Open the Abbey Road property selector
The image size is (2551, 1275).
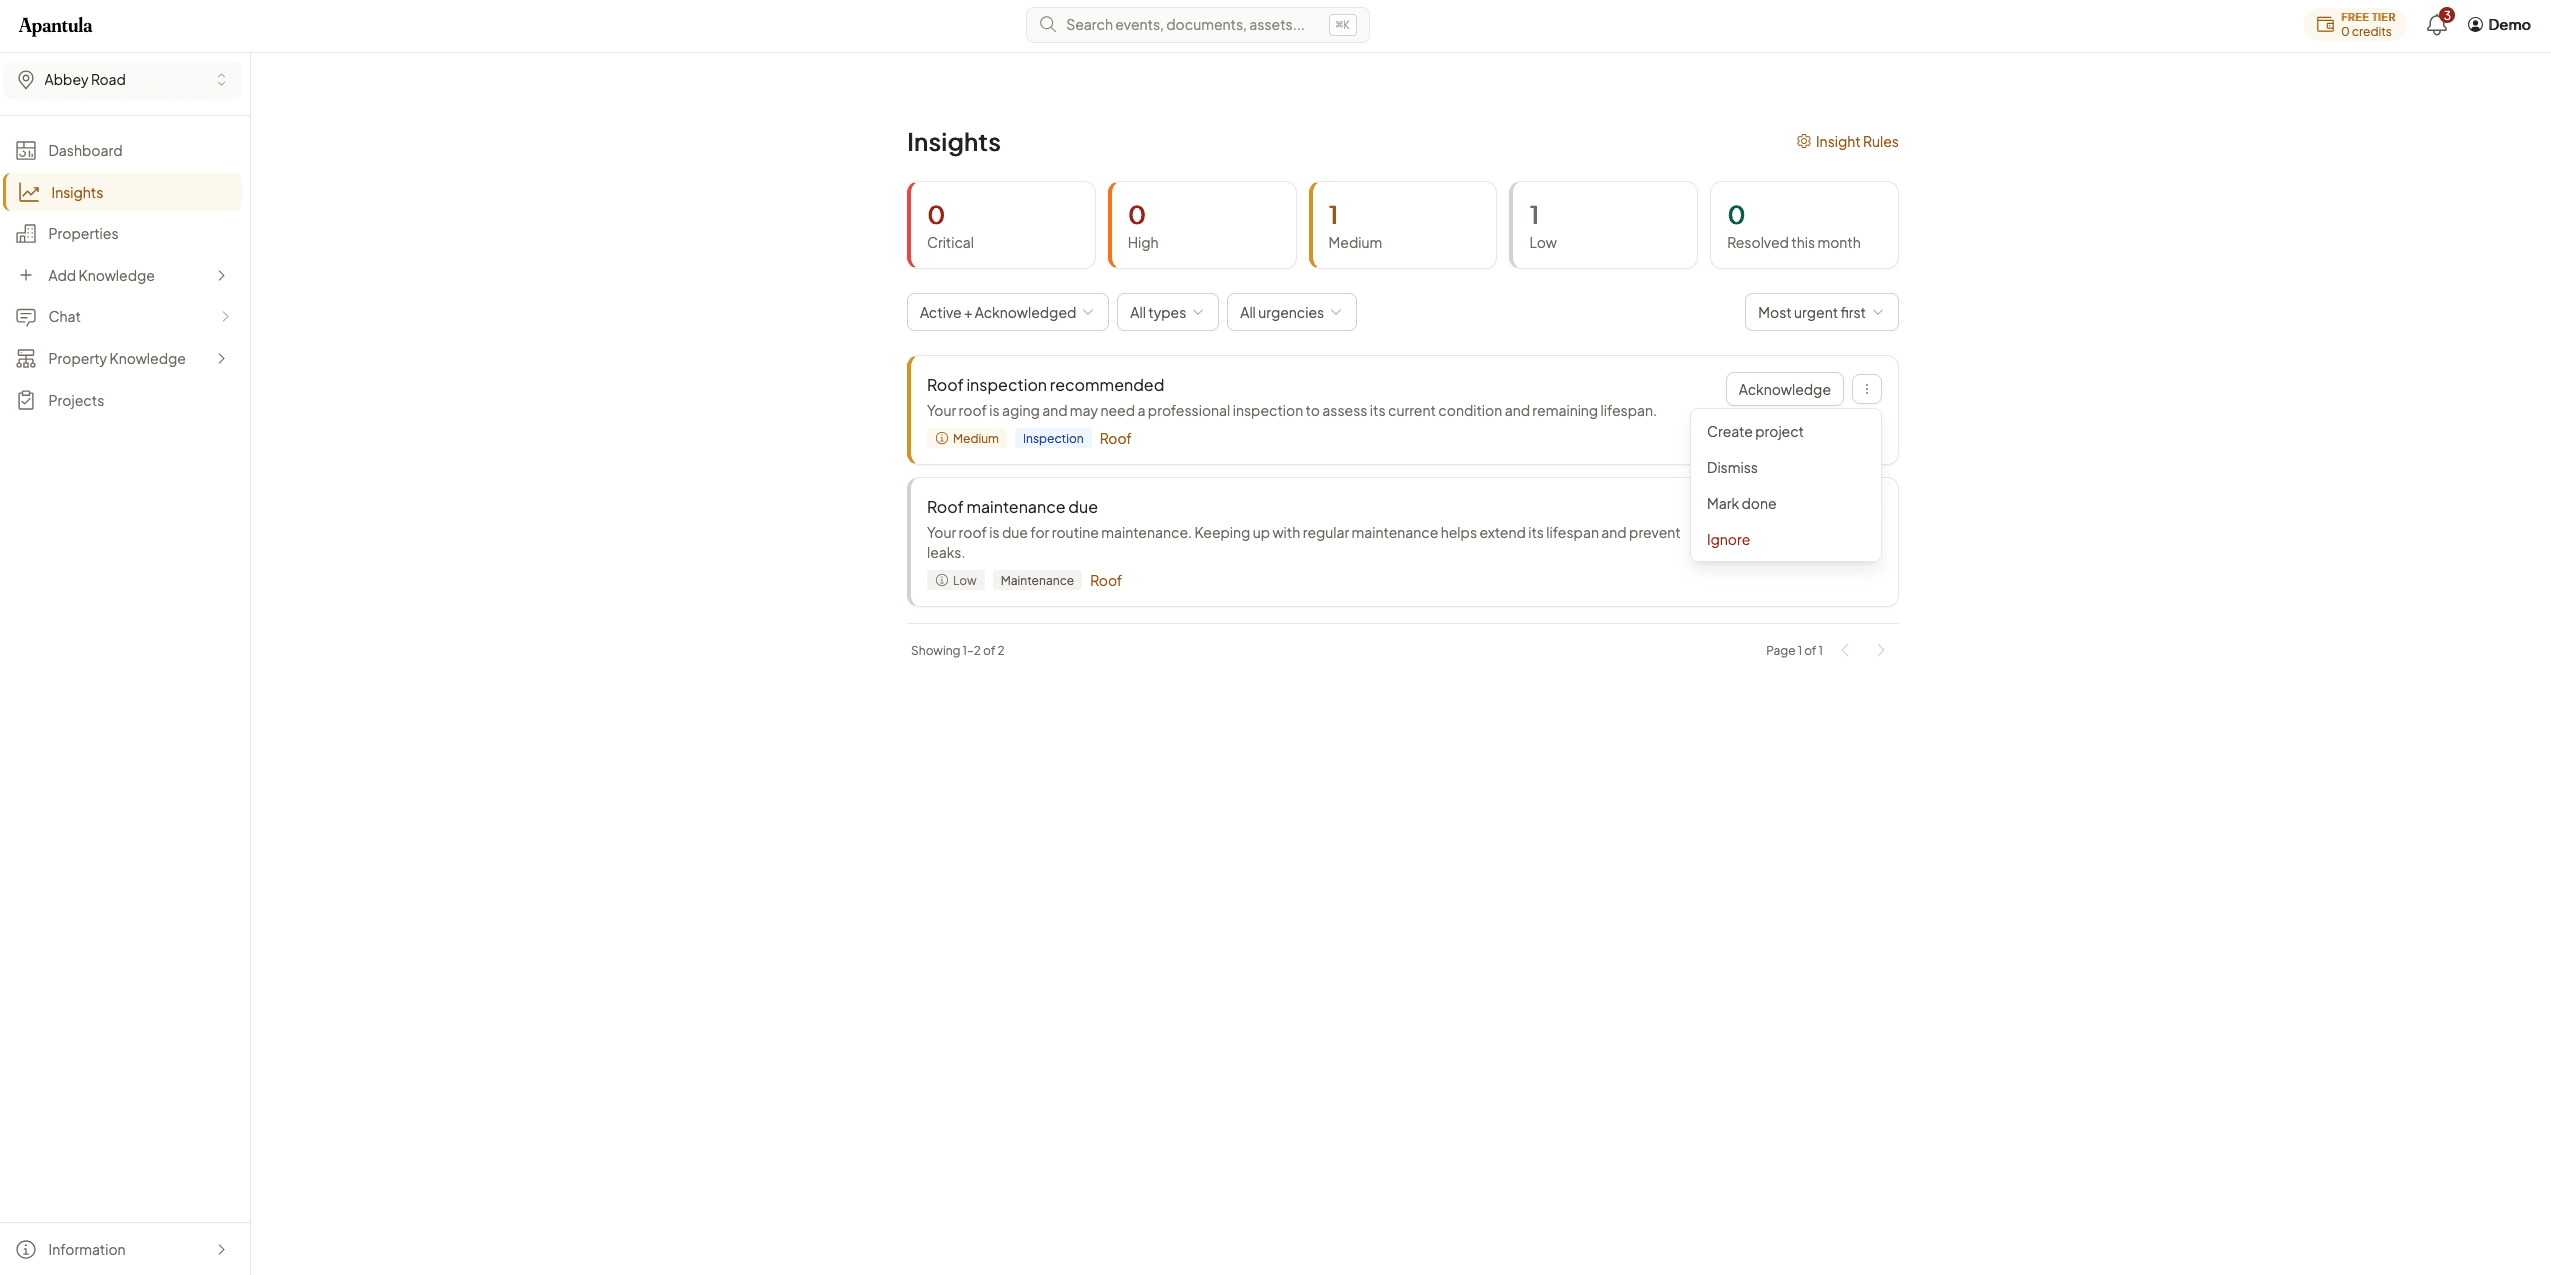pos(123,80)
